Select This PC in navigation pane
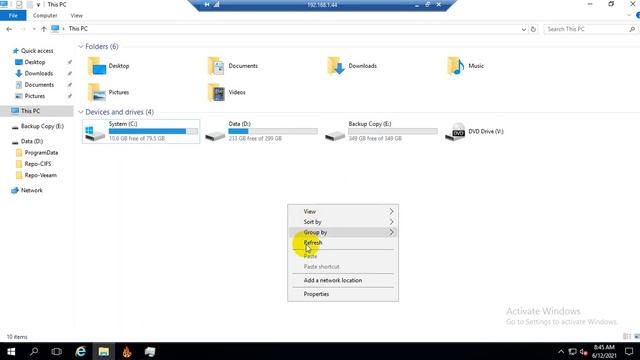This screenshot has height=360, width=640. click(37, 111)
